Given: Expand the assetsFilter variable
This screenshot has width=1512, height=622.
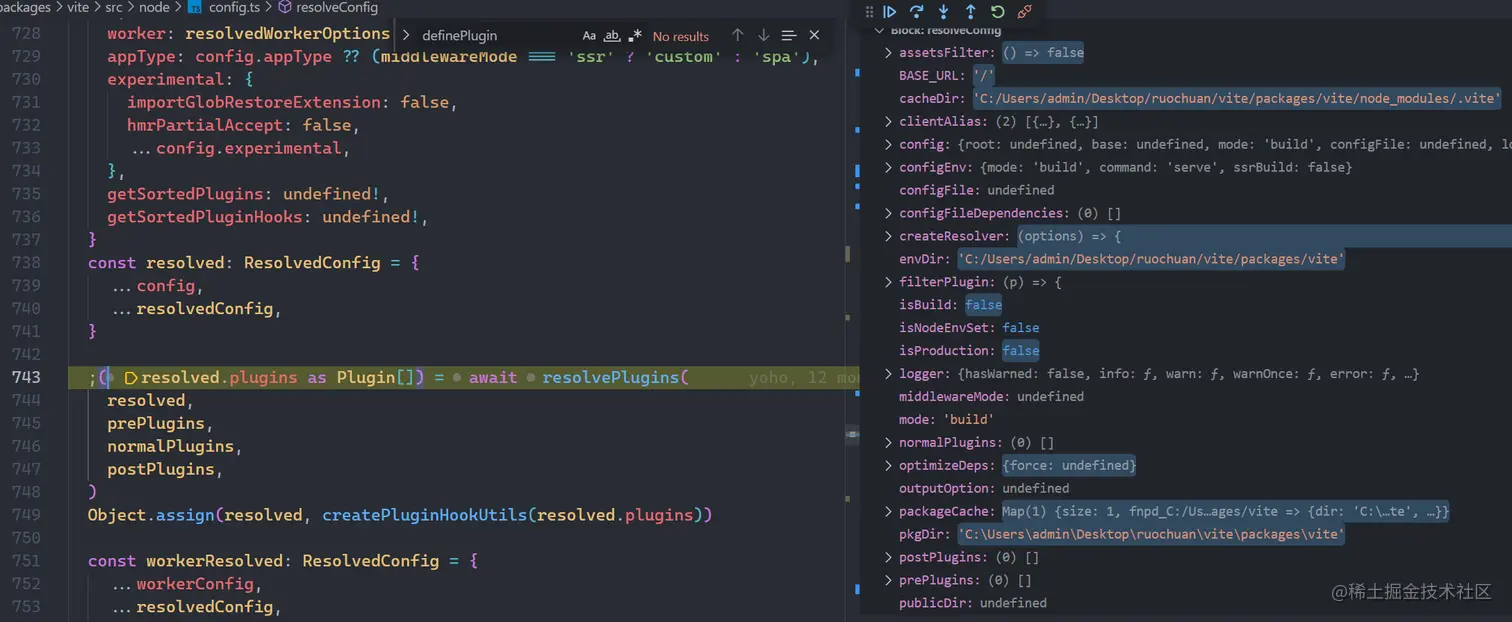Looking at the screenshot, I should 888,53.
